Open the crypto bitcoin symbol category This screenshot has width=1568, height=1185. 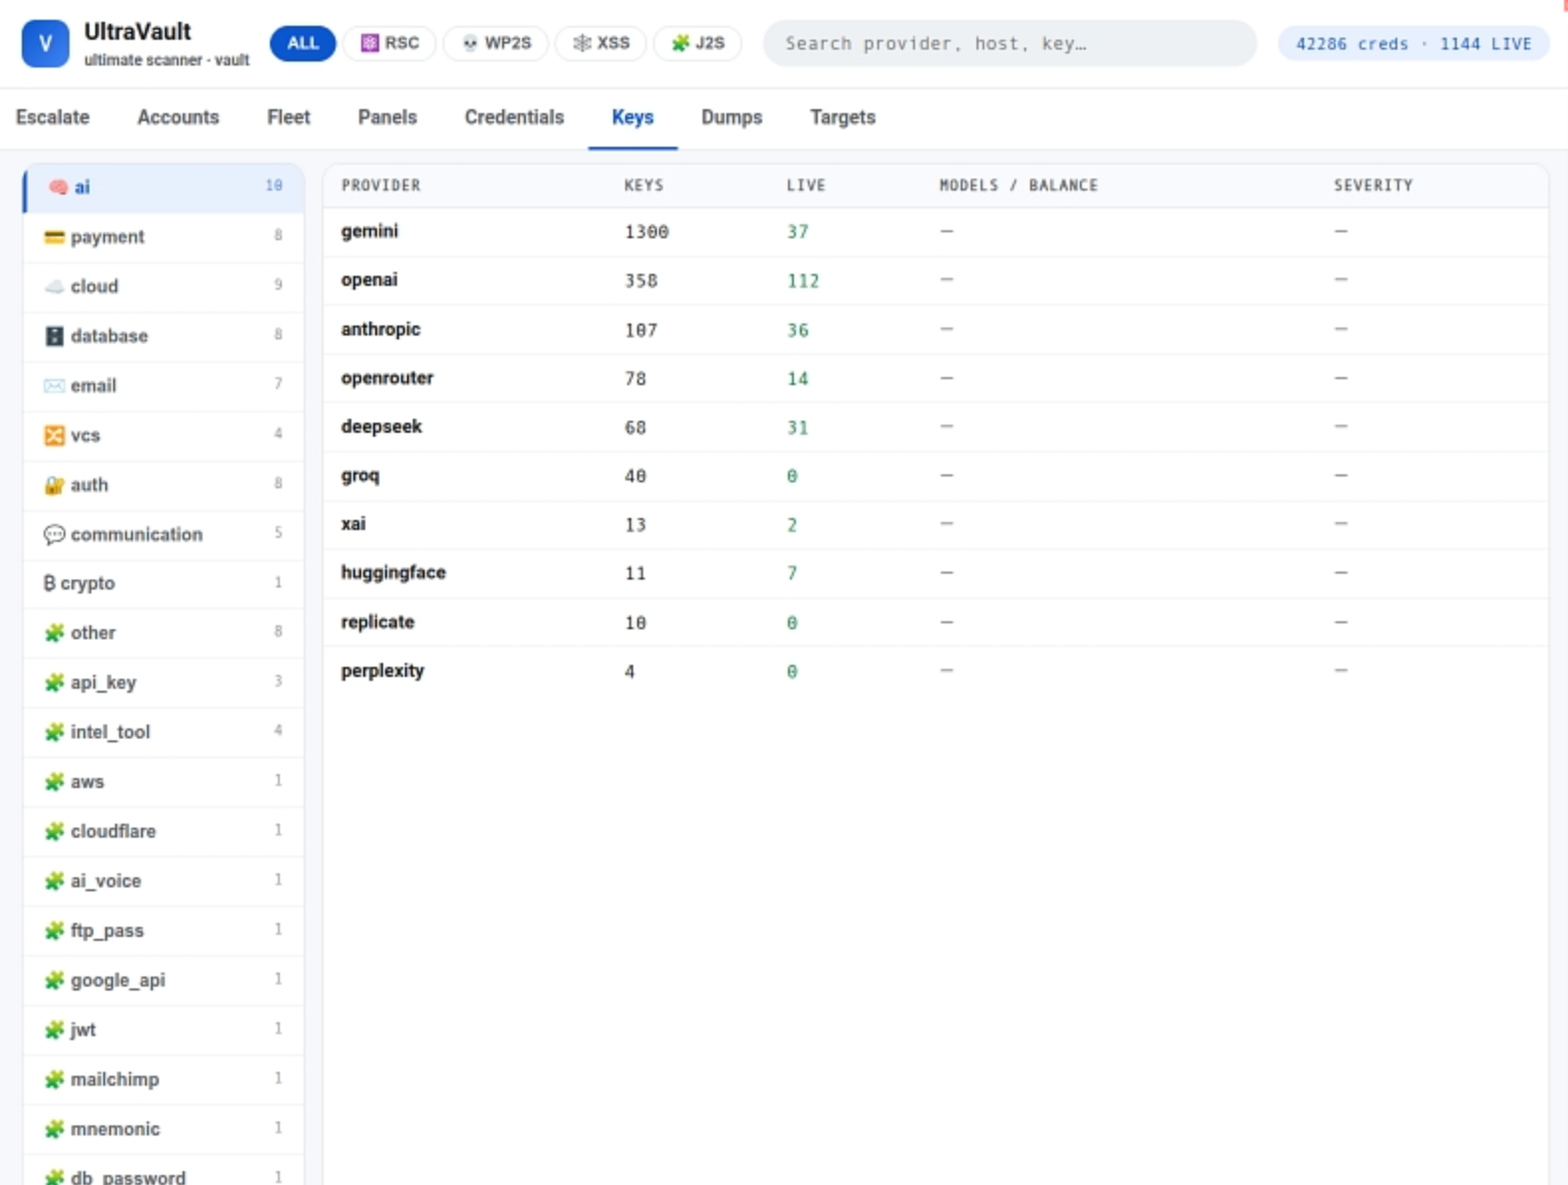[x=50, y=583]
